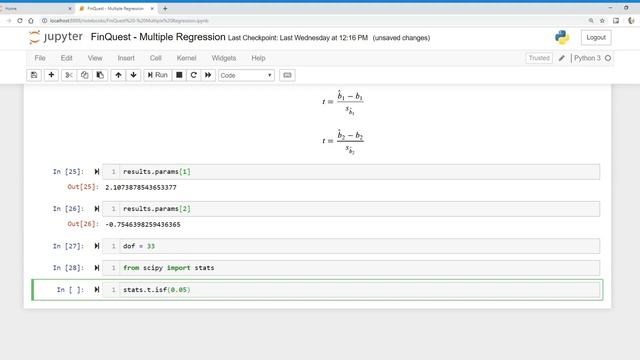Click the Python 3 kernel idle circle

click(x=608, y=58)
